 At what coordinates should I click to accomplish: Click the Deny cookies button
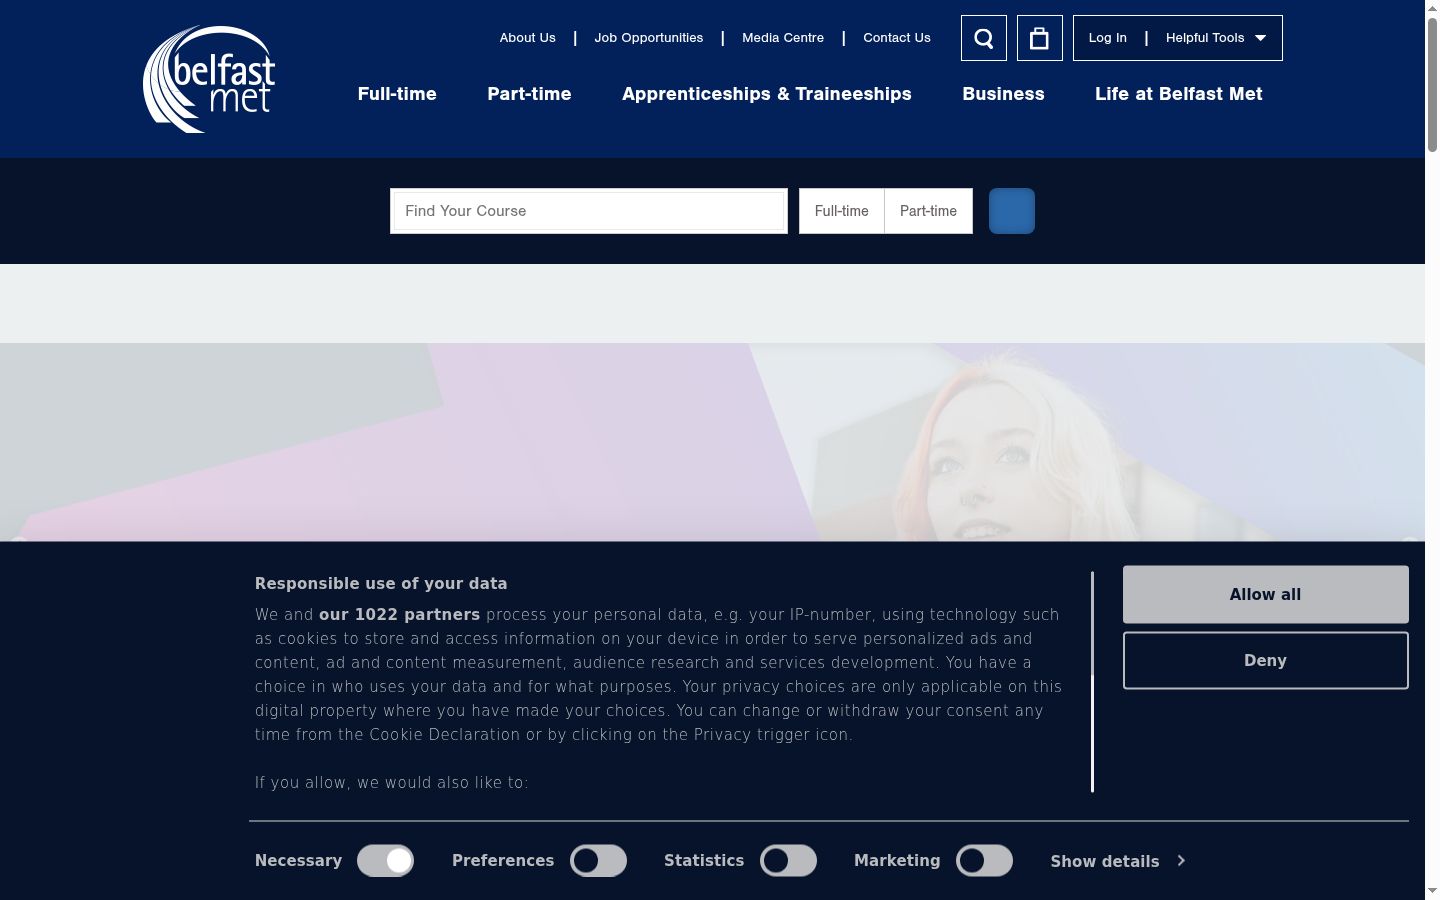tap(1265, 660)
